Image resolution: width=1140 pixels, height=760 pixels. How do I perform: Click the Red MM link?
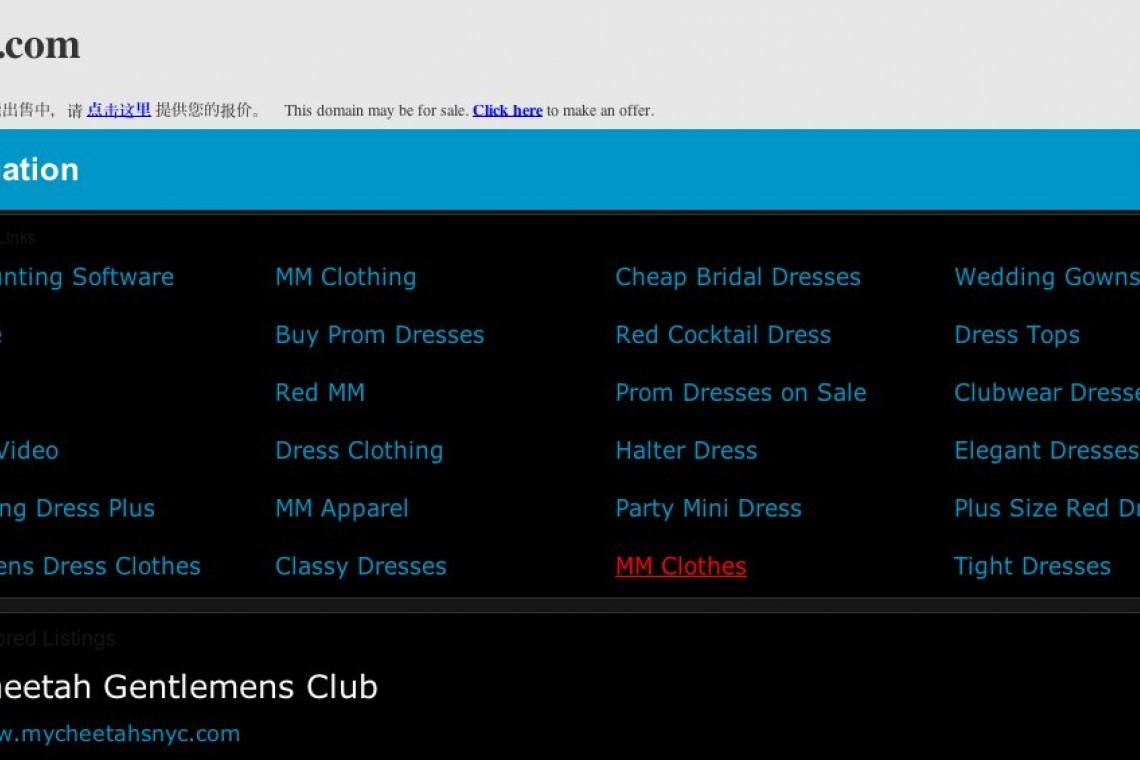coord(319,393)
